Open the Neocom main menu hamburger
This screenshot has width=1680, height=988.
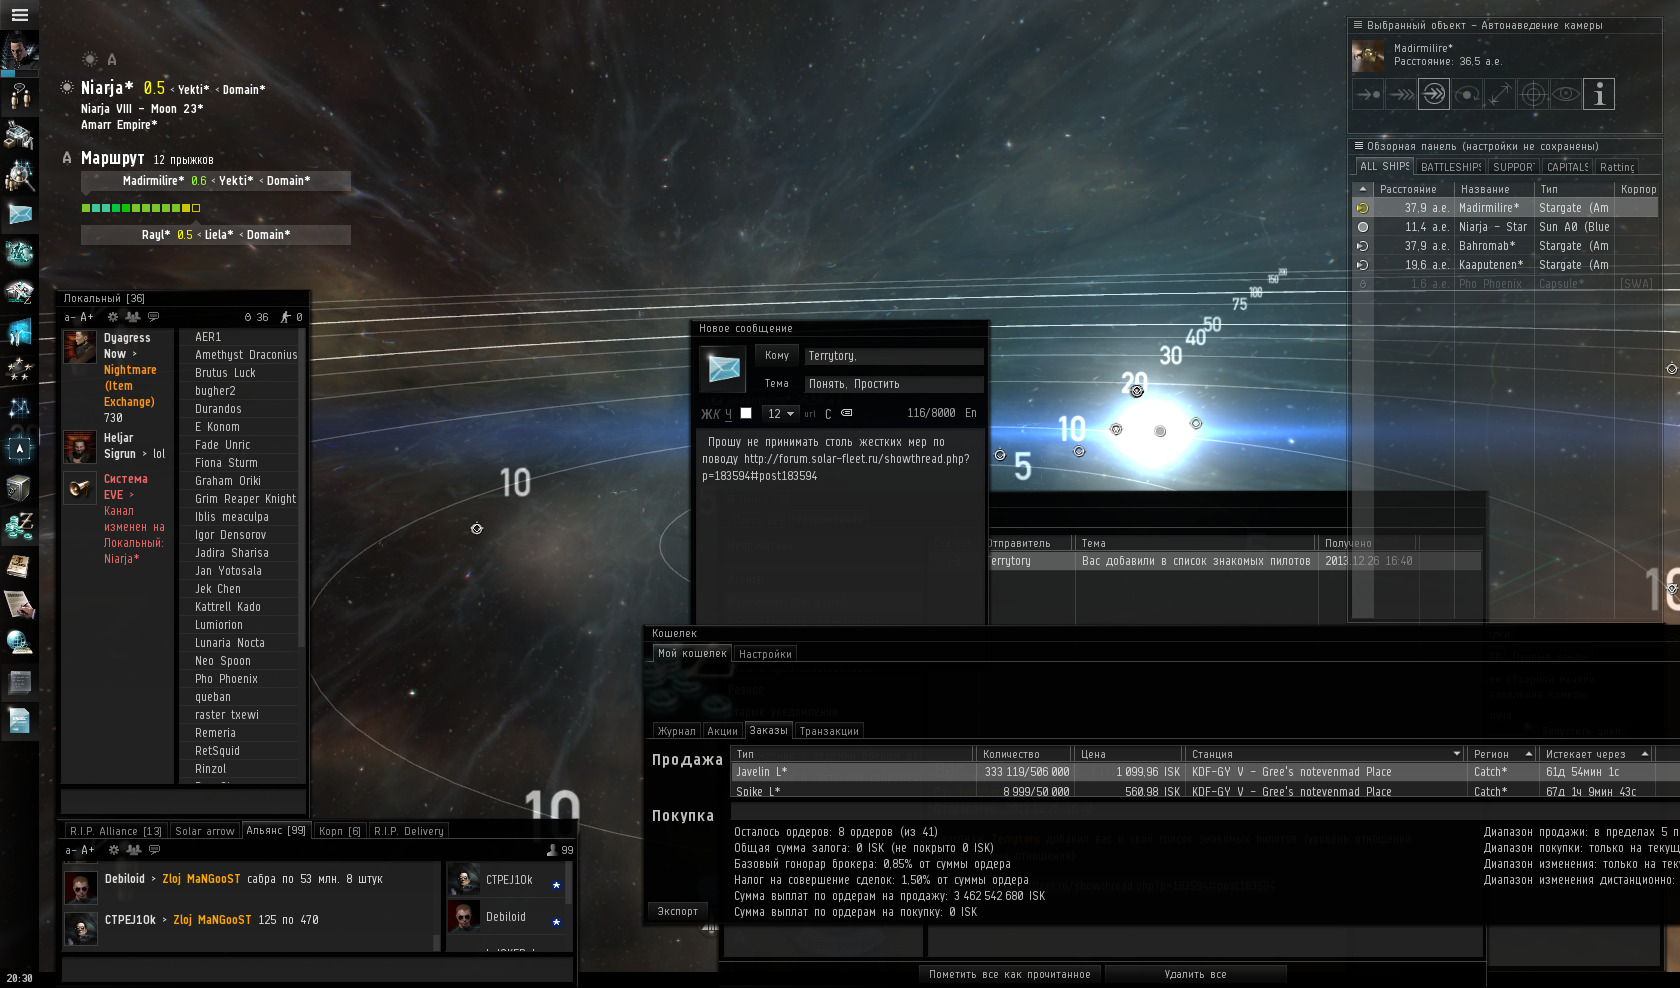pos(19,15)
